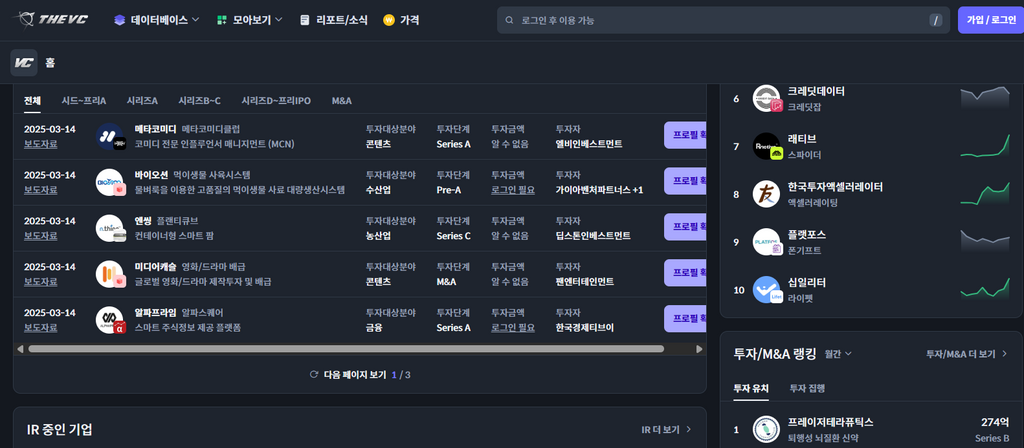
Task: Click investor 엘비인베스트먼트
Action: click(589, 144)
